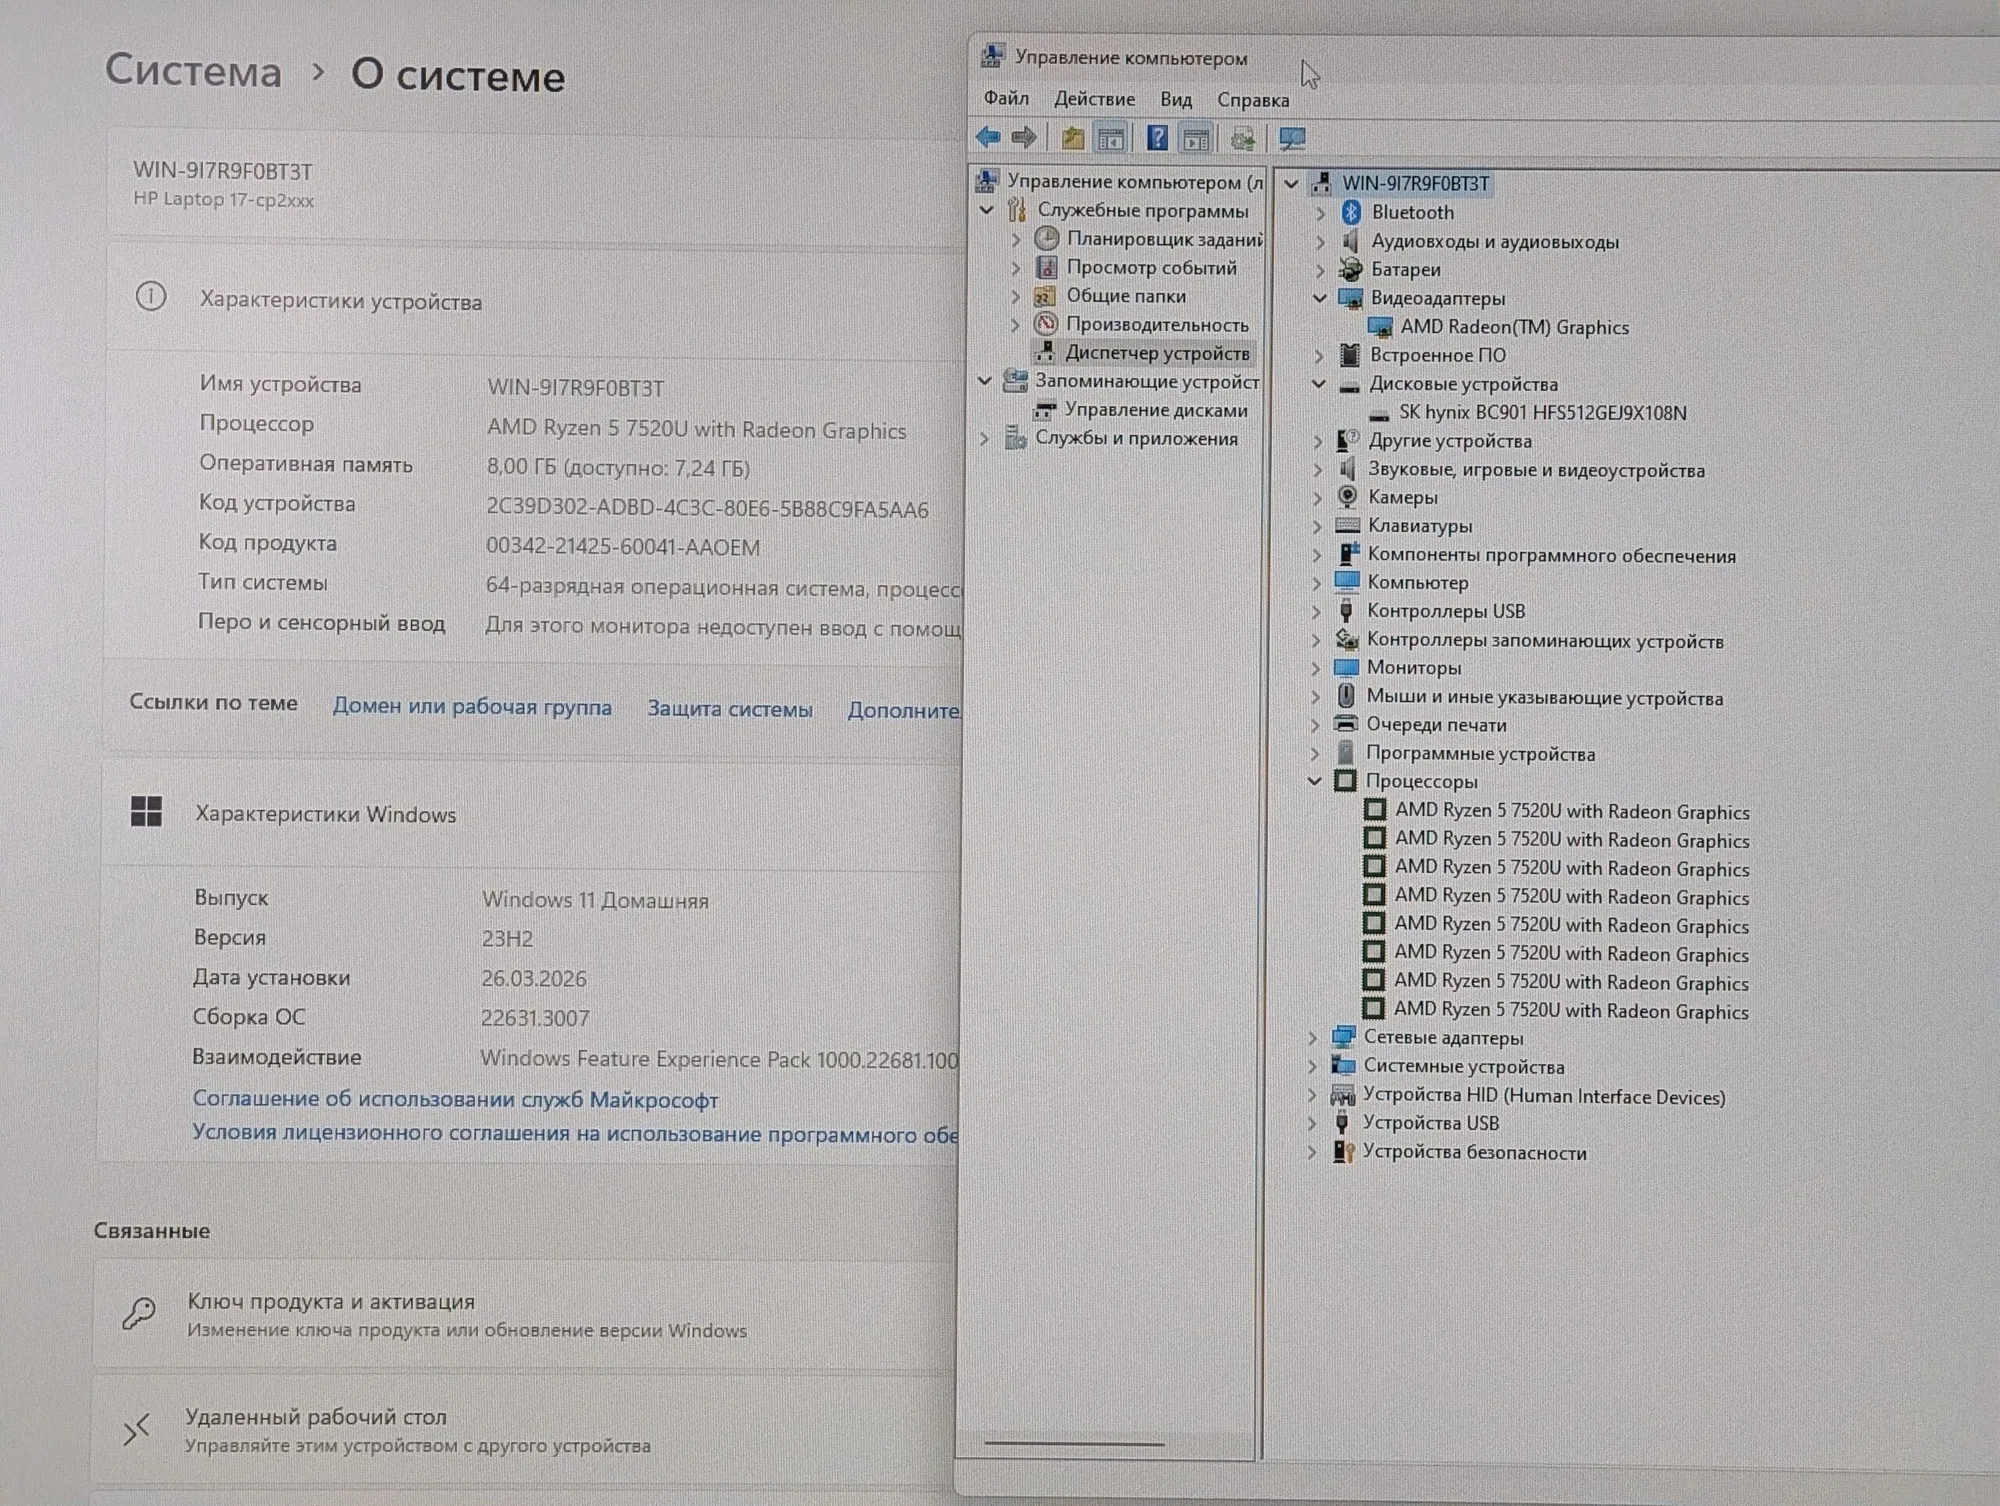
Task: Select AMD Radeon(TM) Graphics device
Action: click(1514, 327)
